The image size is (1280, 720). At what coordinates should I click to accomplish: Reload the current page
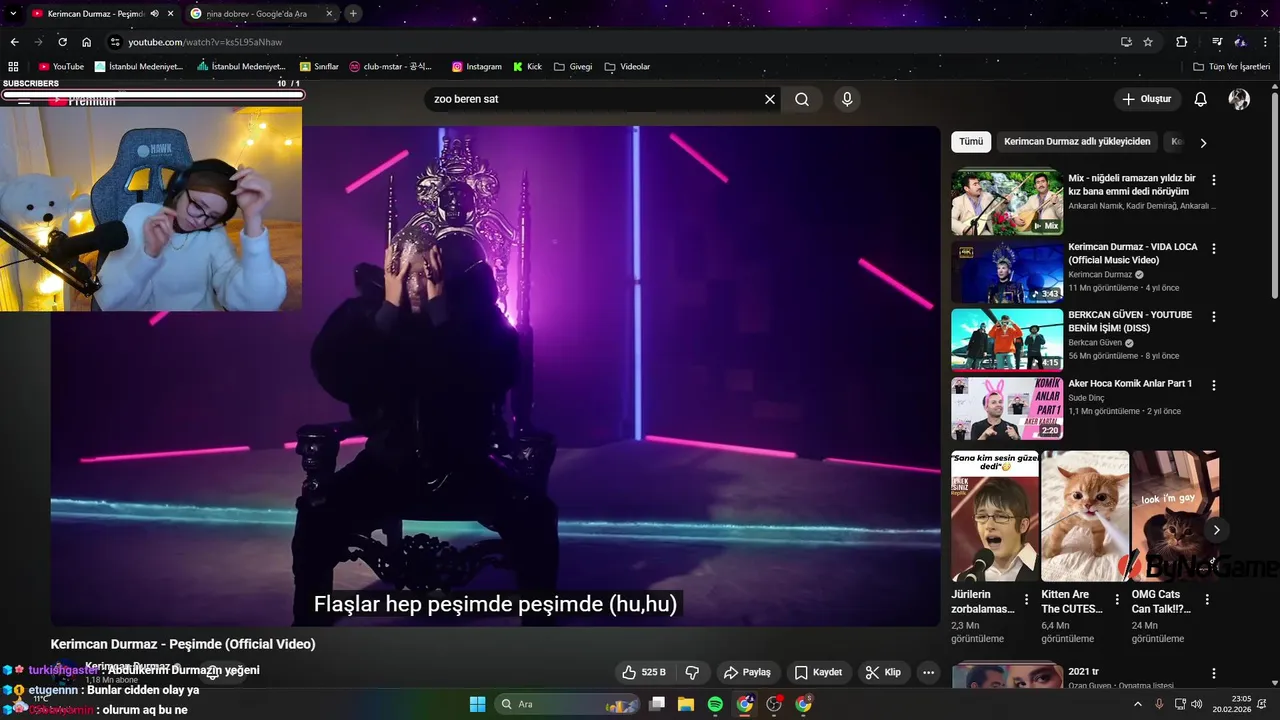click(62, 42)
